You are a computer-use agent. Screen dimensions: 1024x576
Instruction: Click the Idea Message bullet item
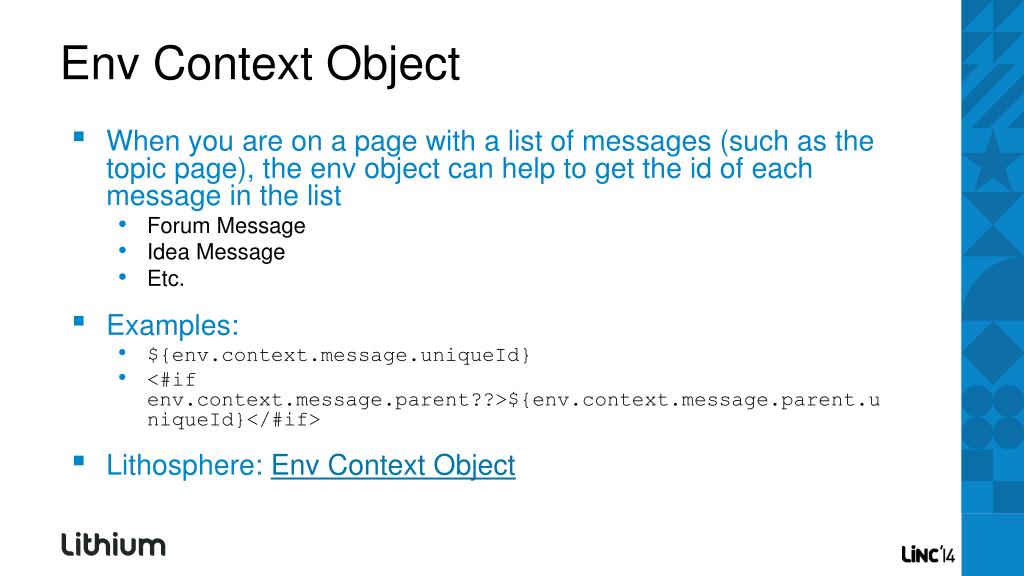216,252
